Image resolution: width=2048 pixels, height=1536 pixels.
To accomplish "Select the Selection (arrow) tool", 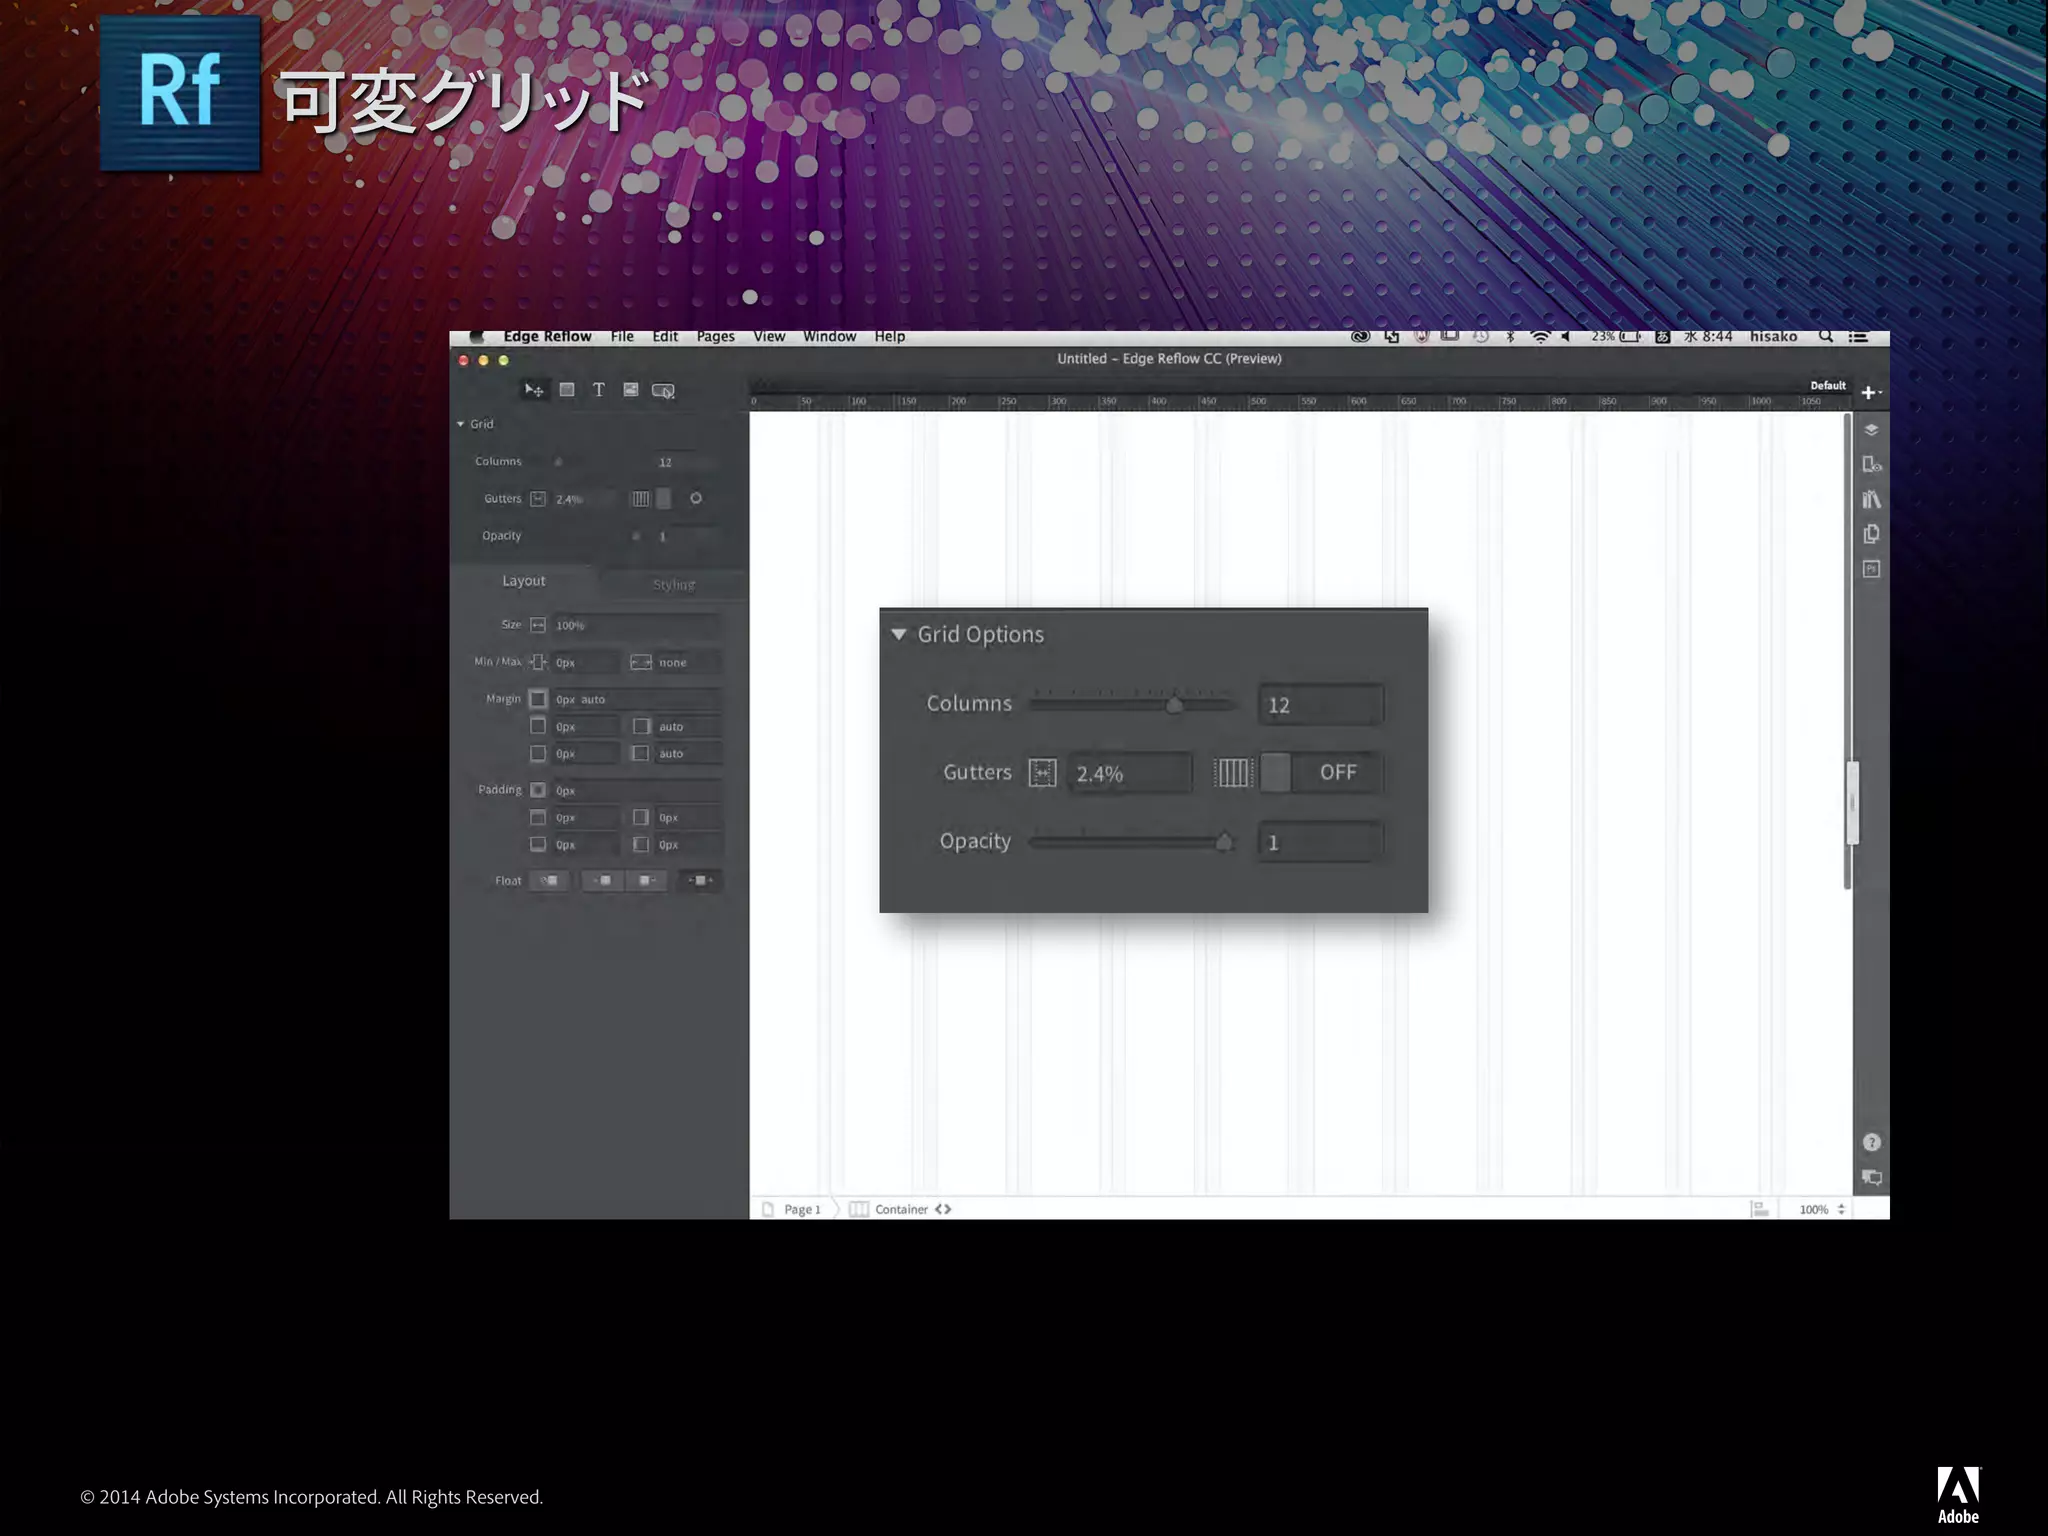I will [534, 390].
